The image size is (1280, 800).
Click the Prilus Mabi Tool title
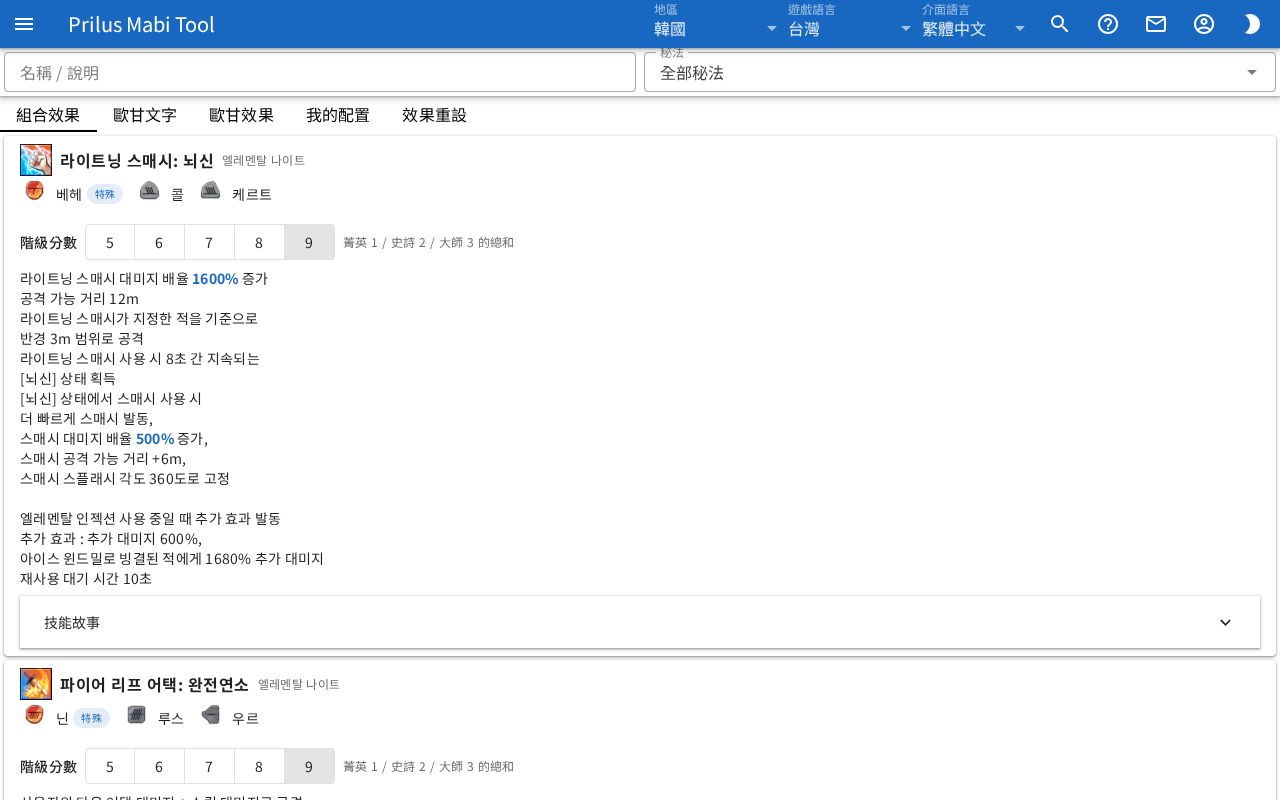[x=141, y=24]
